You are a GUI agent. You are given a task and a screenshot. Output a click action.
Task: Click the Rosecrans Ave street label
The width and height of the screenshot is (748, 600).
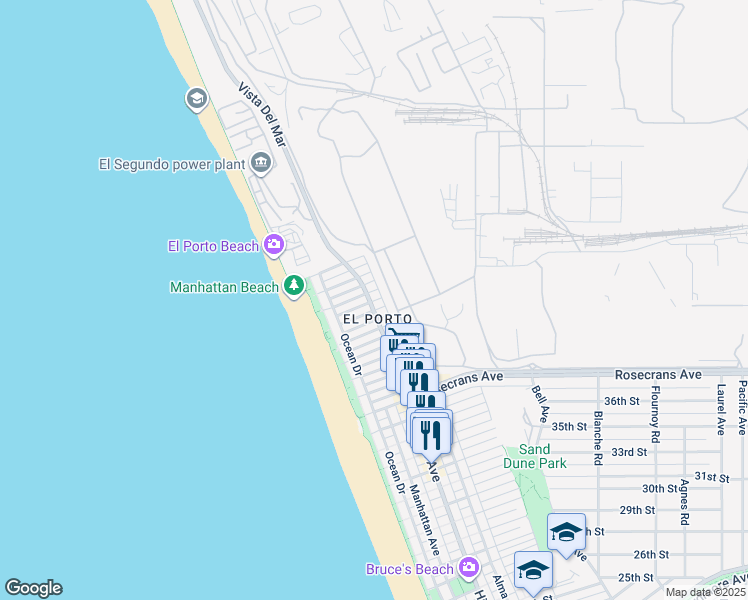click(658, 375)
